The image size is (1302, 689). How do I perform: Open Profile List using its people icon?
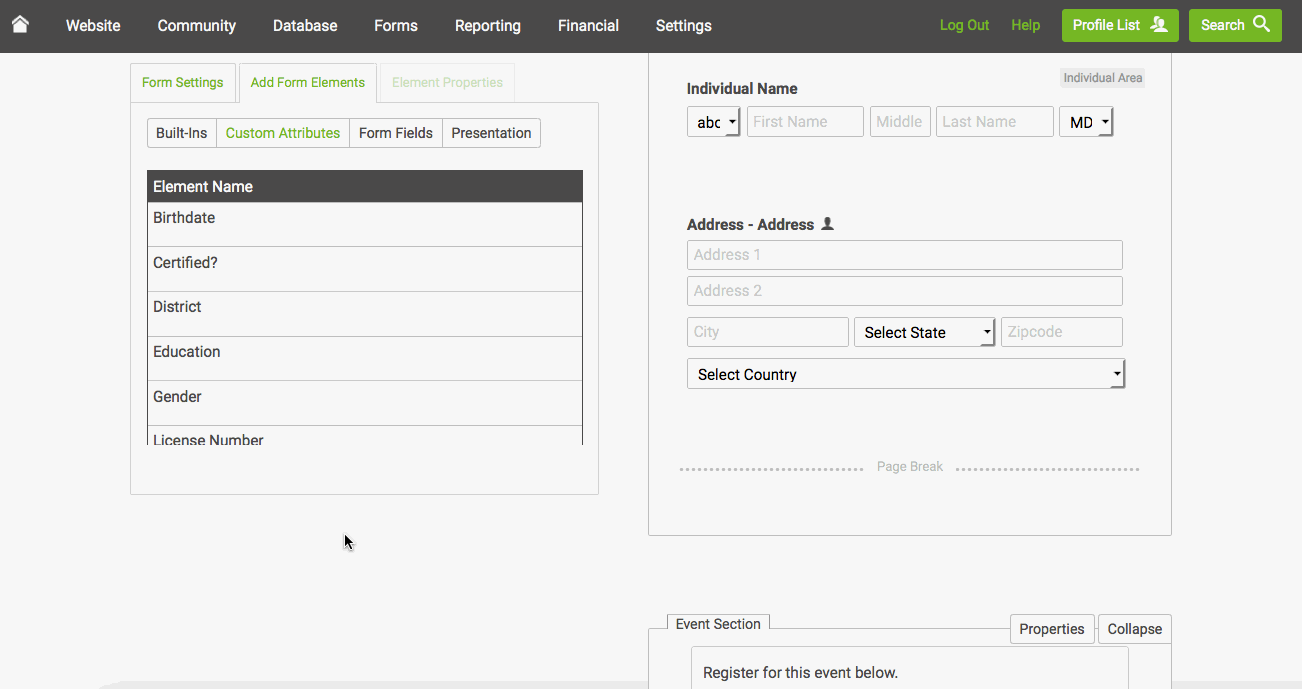click(x=1158, y=25)
